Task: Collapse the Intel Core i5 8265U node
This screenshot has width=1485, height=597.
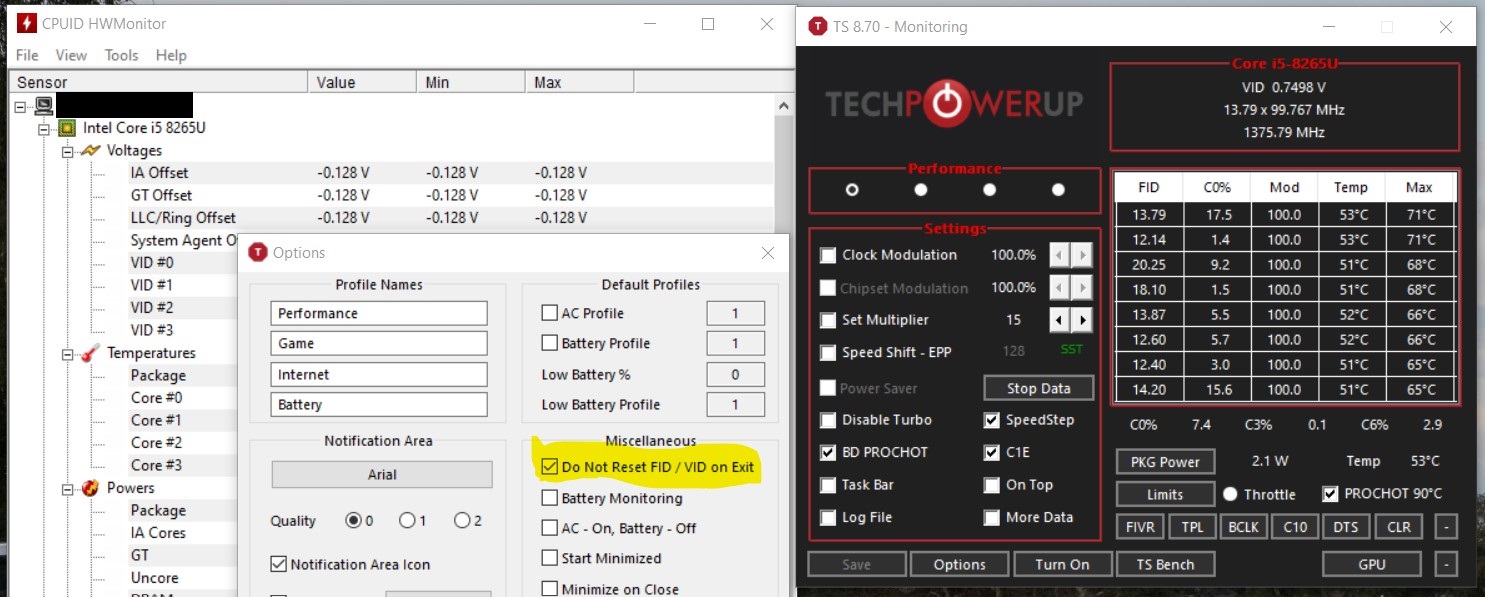Action: click(43, 128)
